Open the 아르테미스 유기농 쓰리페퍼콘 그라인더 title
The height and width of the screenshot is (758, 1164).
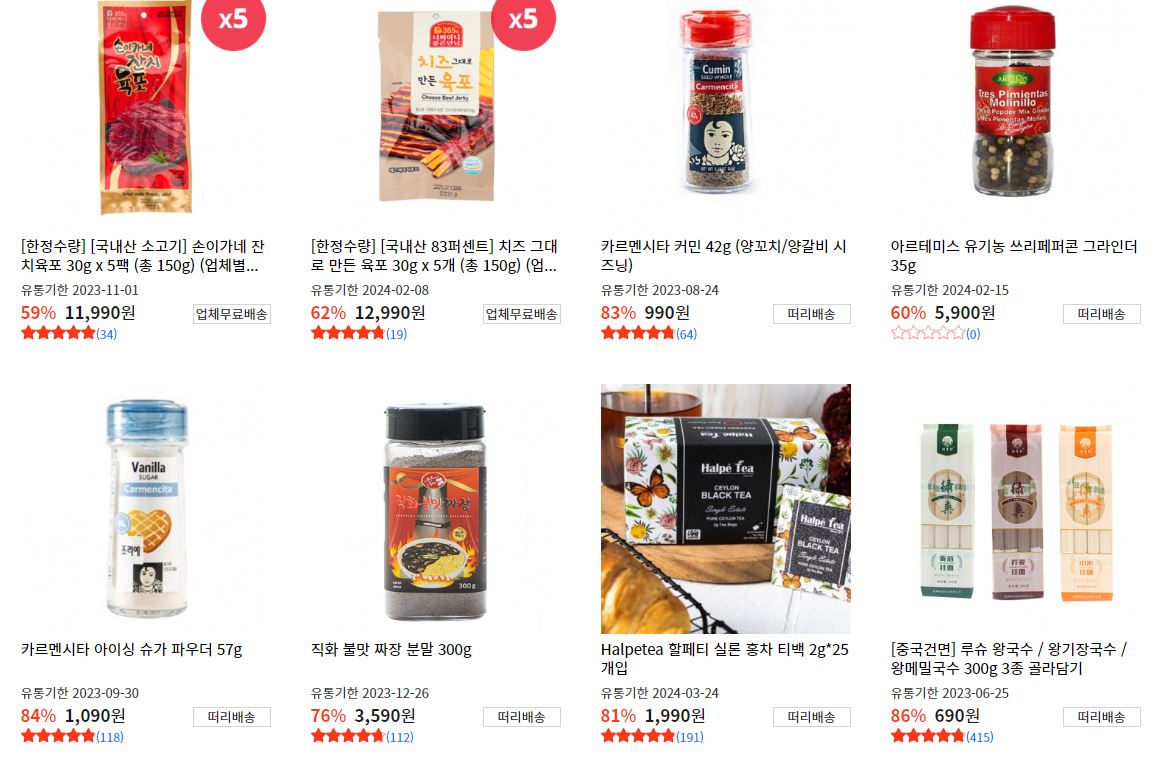1014,255
